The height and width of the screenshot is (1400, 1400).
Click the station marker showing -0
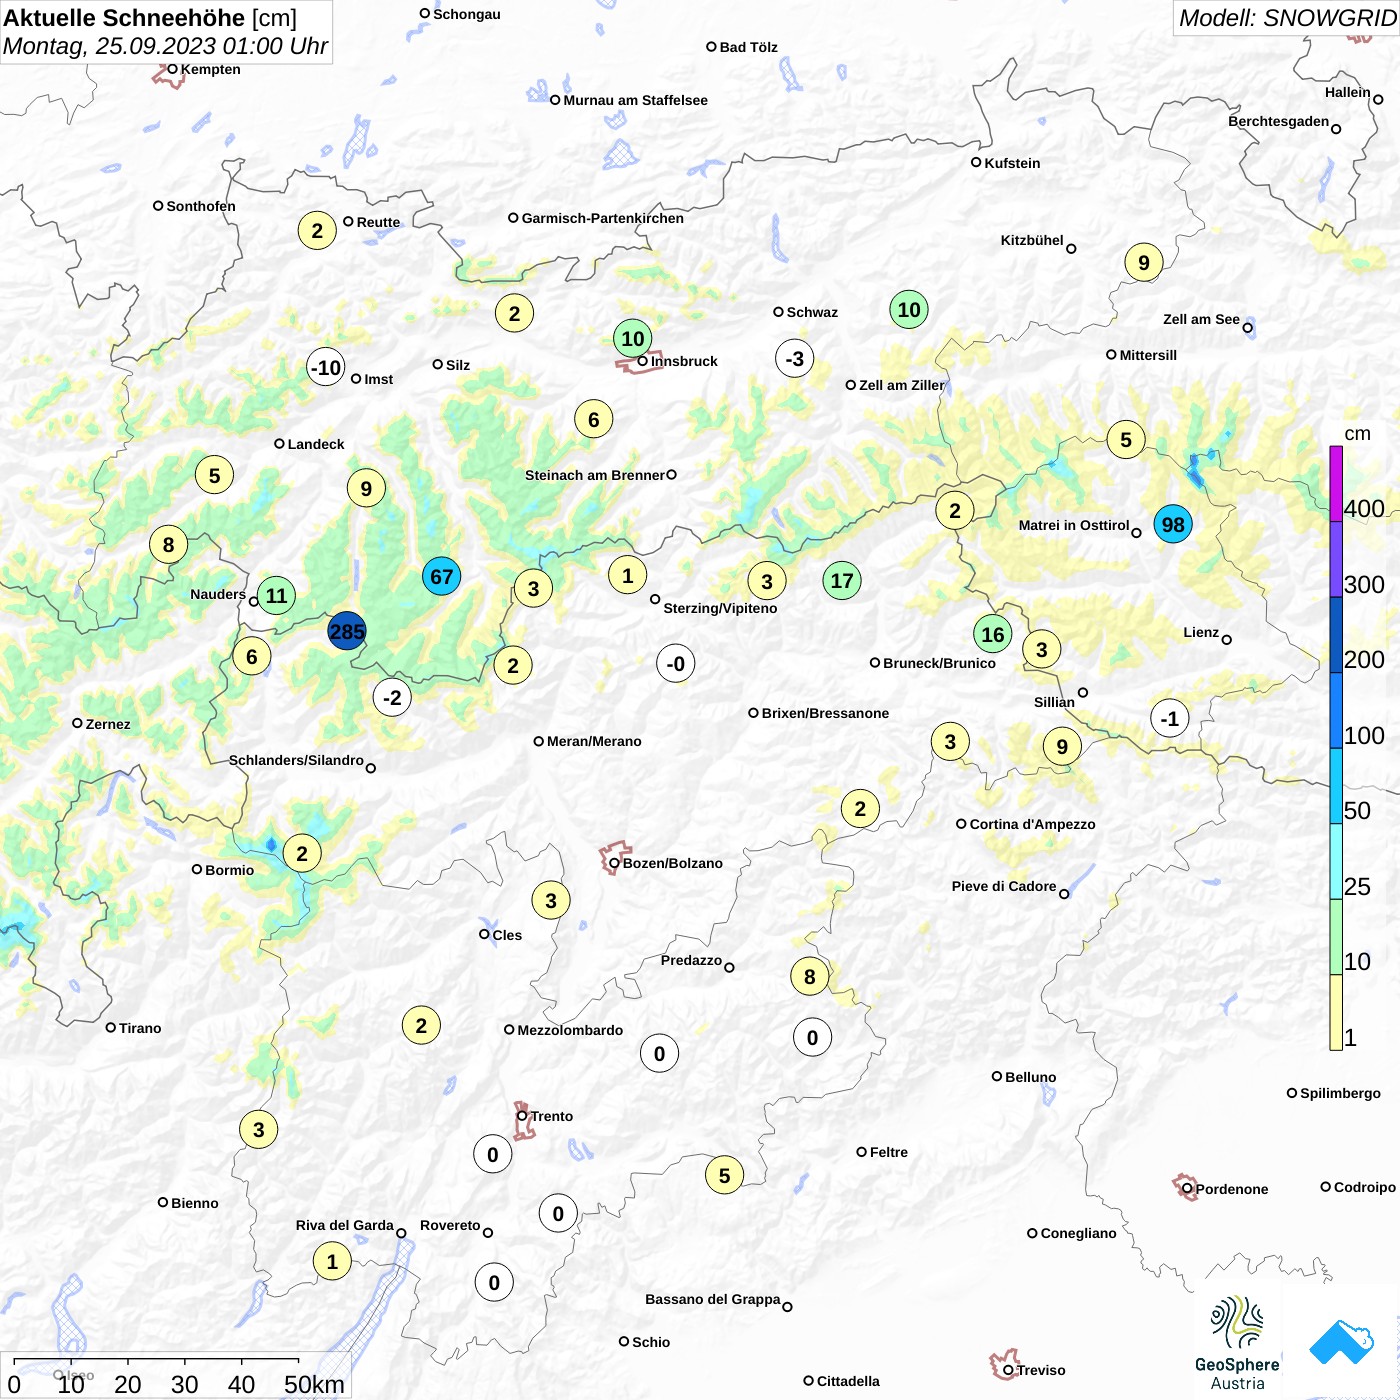[676, 663]
